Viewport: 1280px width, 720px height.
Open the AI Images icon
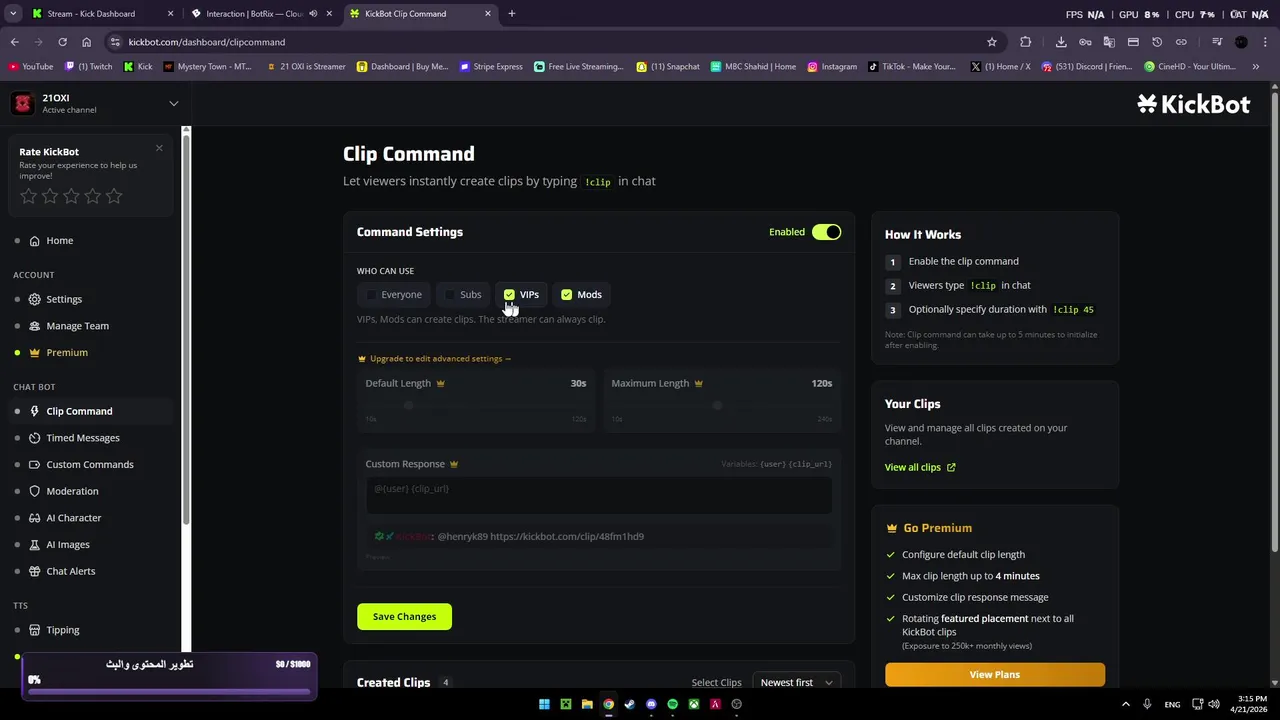click(35, 545)
